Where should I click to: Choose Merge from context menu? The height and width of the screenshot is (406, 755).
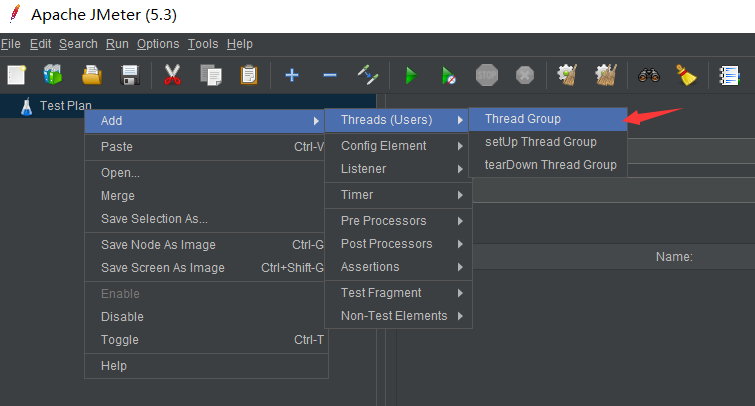(x=205, y=196)
